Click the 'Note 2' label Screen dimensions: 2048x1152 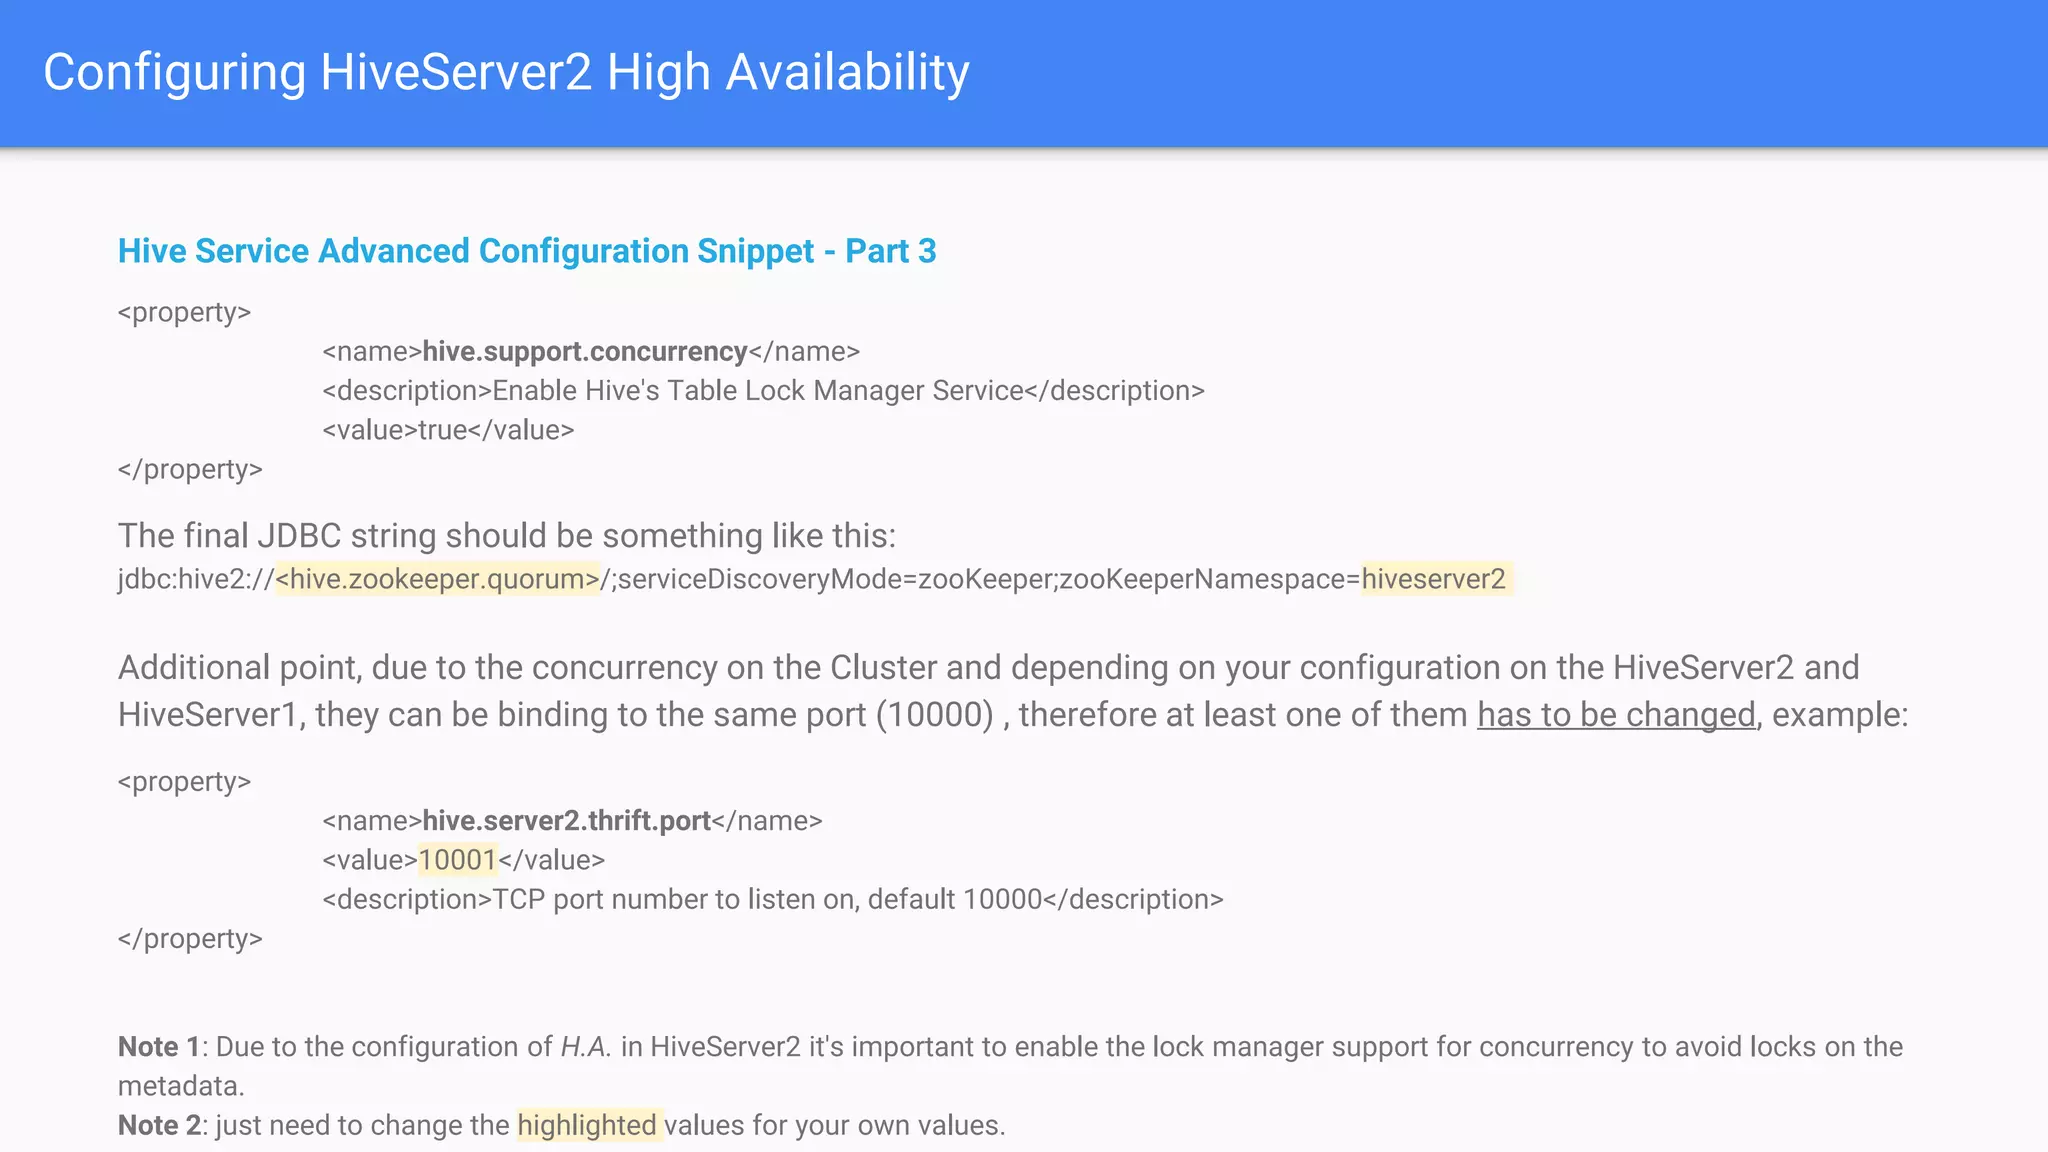pyautogui.click(x=159, y=1126)
